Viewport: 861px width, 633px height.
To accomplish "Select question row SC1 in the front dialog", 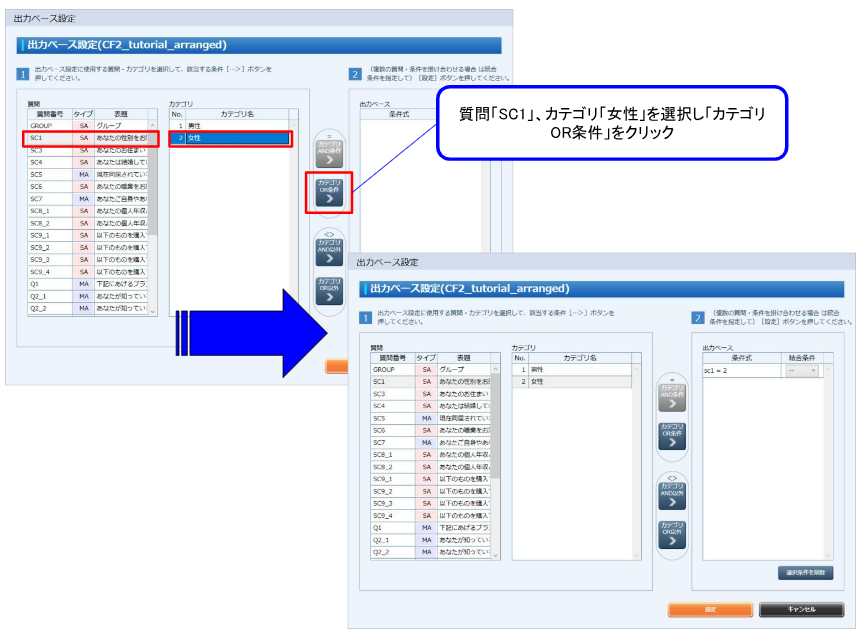I will (x=389, y=381).
